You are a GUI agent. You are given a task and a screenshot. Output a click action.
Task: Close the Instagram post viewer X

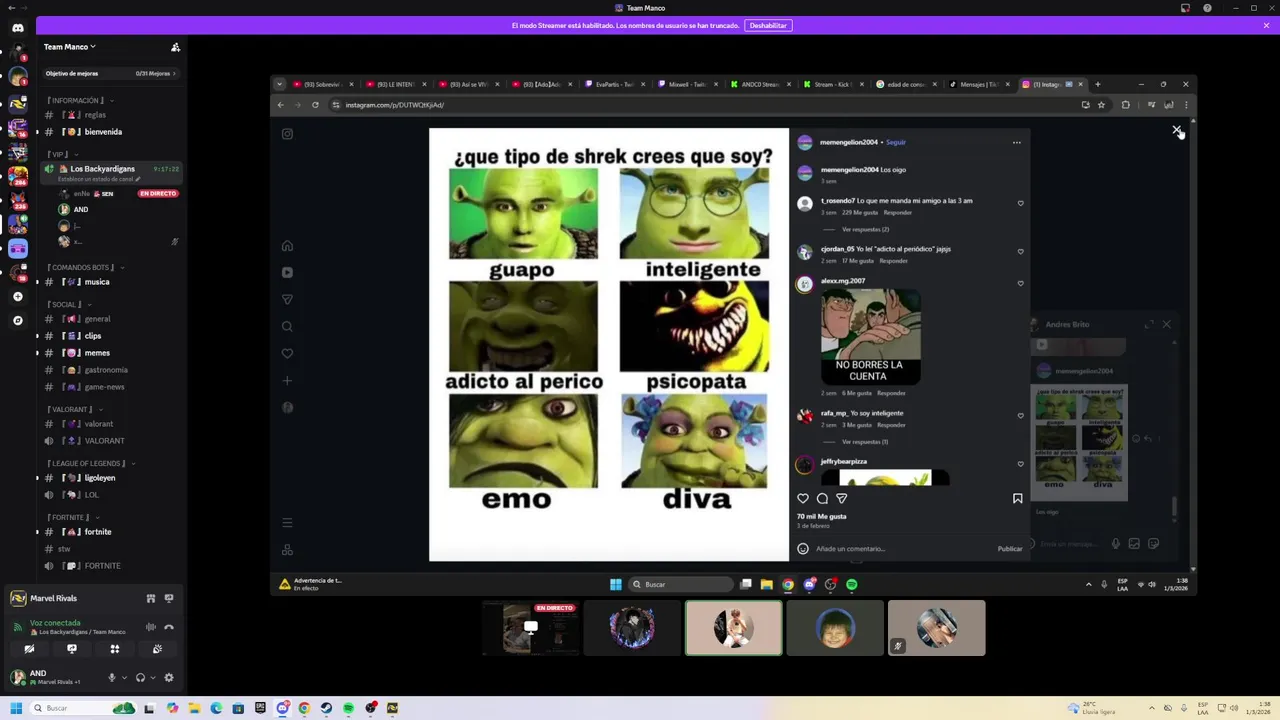coord(1177,130)
